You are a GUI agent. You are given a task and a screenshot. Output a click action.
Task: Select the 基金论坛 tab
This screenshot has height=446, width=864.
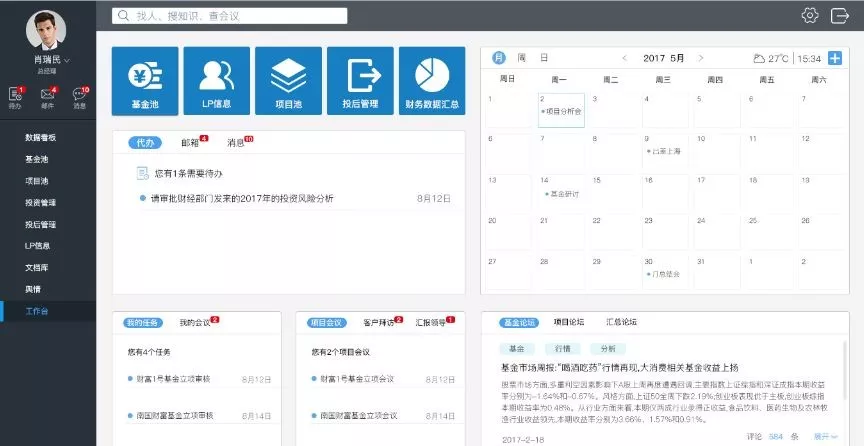519,323
